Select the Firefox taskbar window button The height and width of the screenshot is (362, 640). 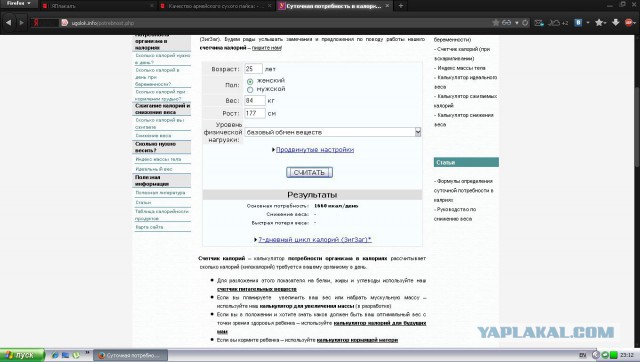tap(131, 355)
